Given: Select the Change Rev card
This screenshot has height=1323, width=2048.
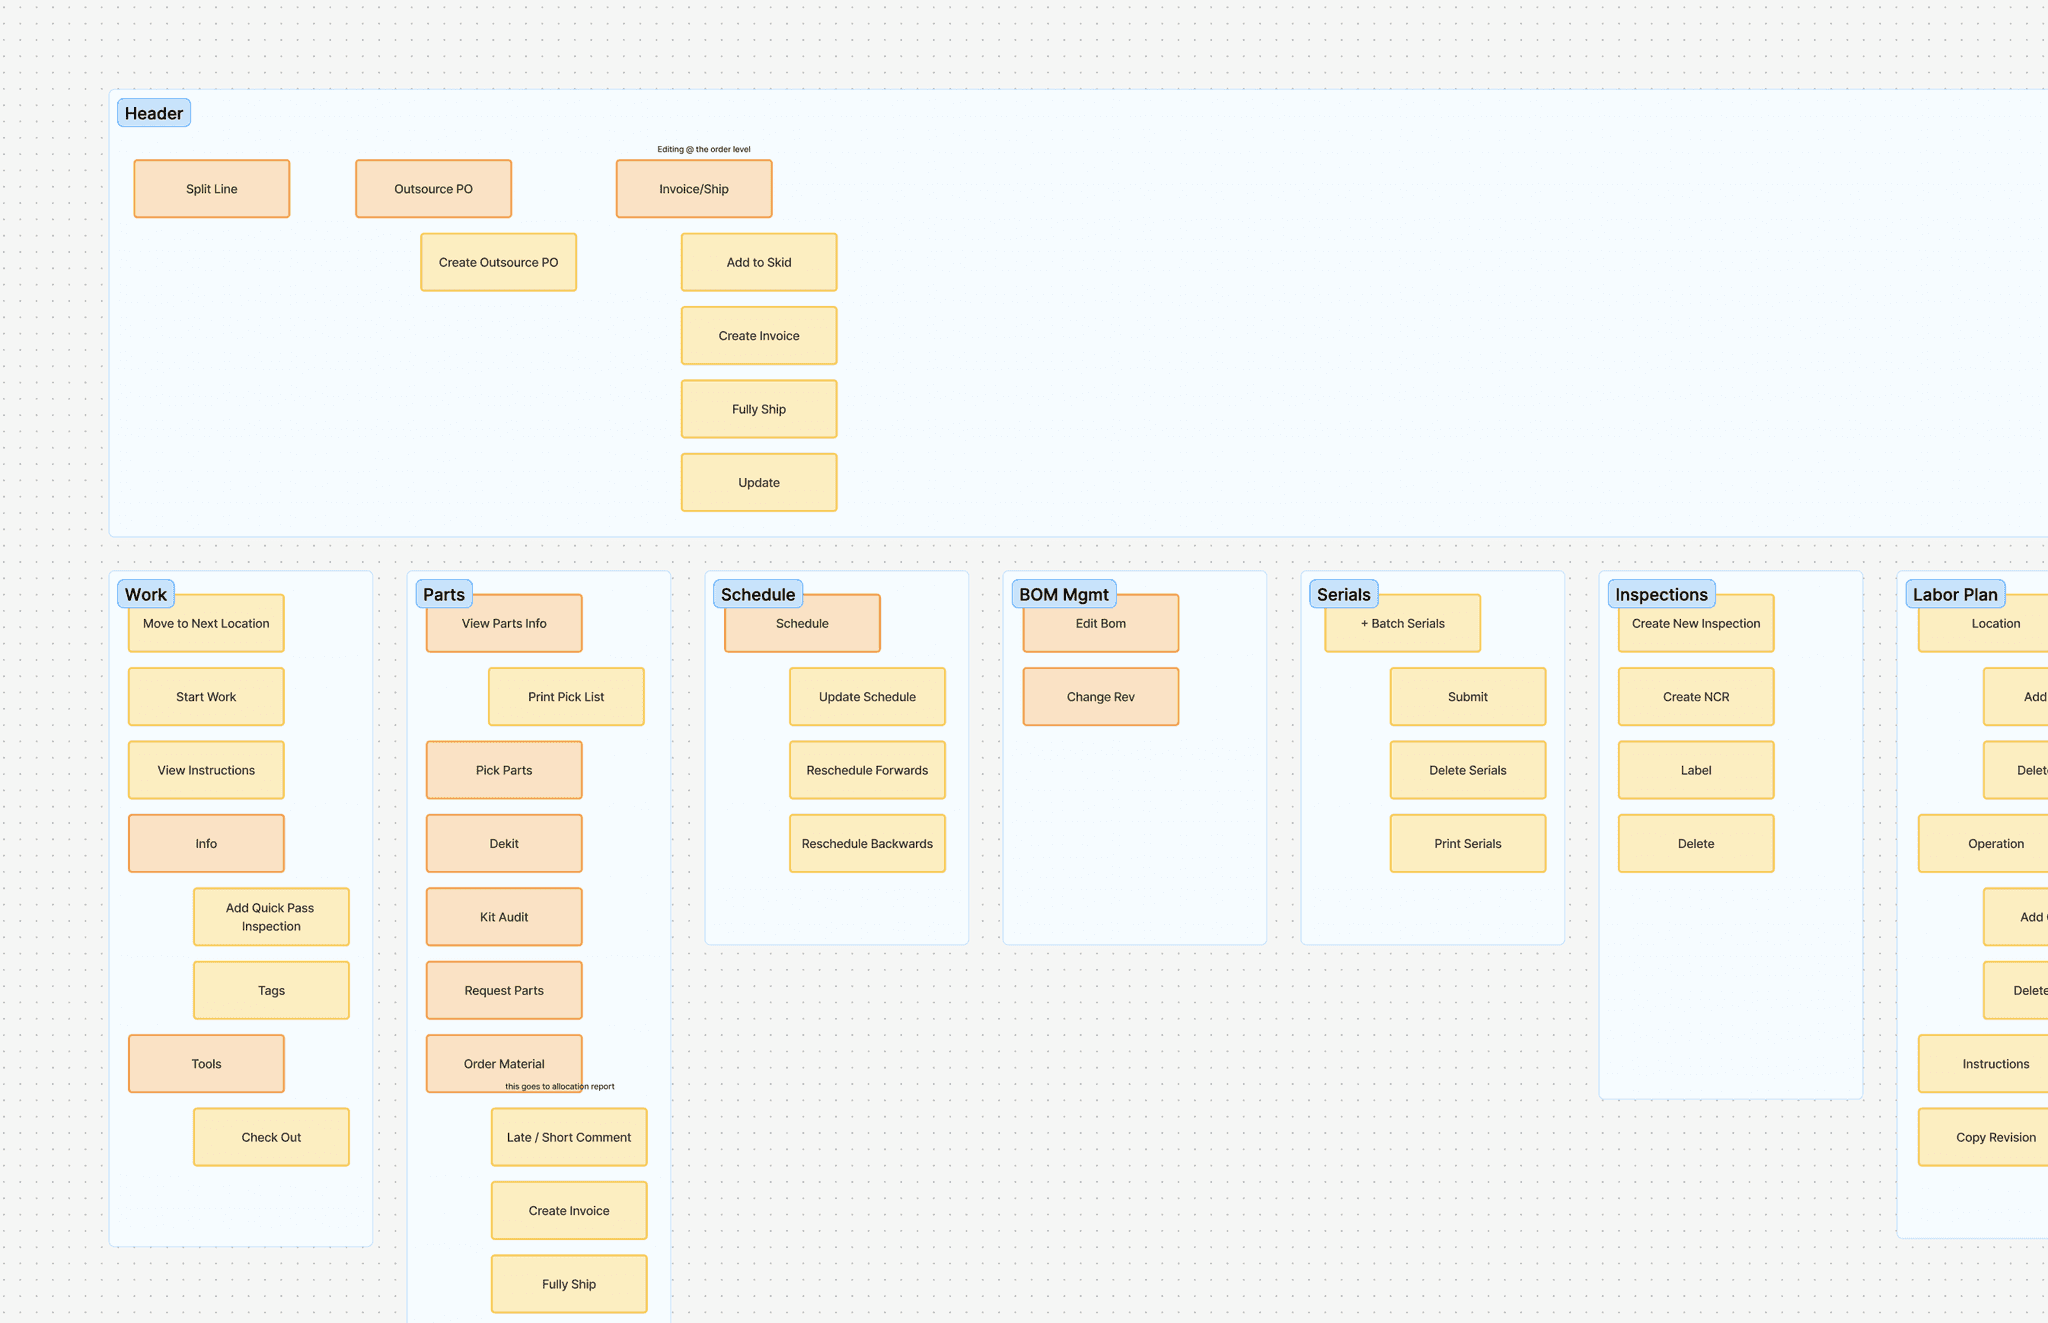Looking at the screenshot, I should pos(1100,697).
